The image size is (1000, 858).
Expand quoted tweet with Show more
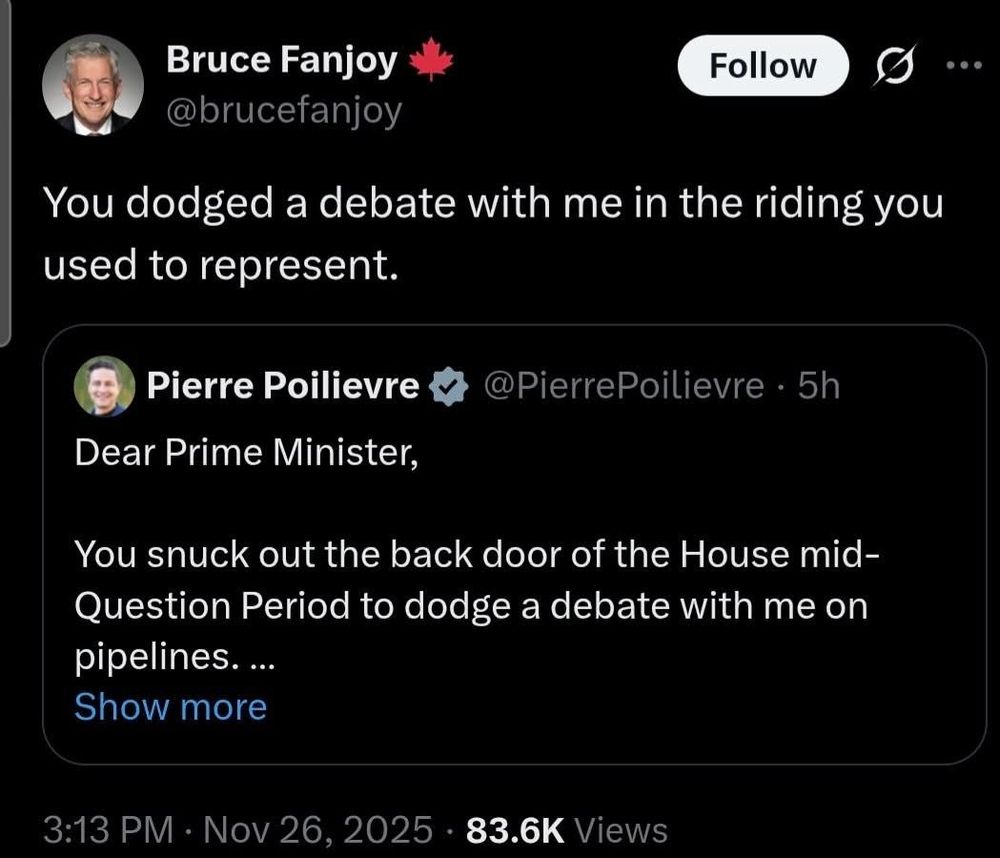coord(170,707)
